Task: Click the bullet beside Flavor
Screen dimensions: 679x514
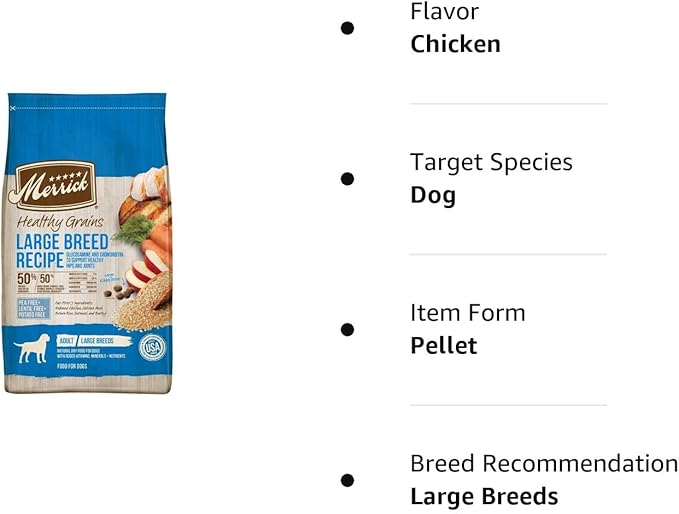Action: pyautogui.click(x=347, y=28)
